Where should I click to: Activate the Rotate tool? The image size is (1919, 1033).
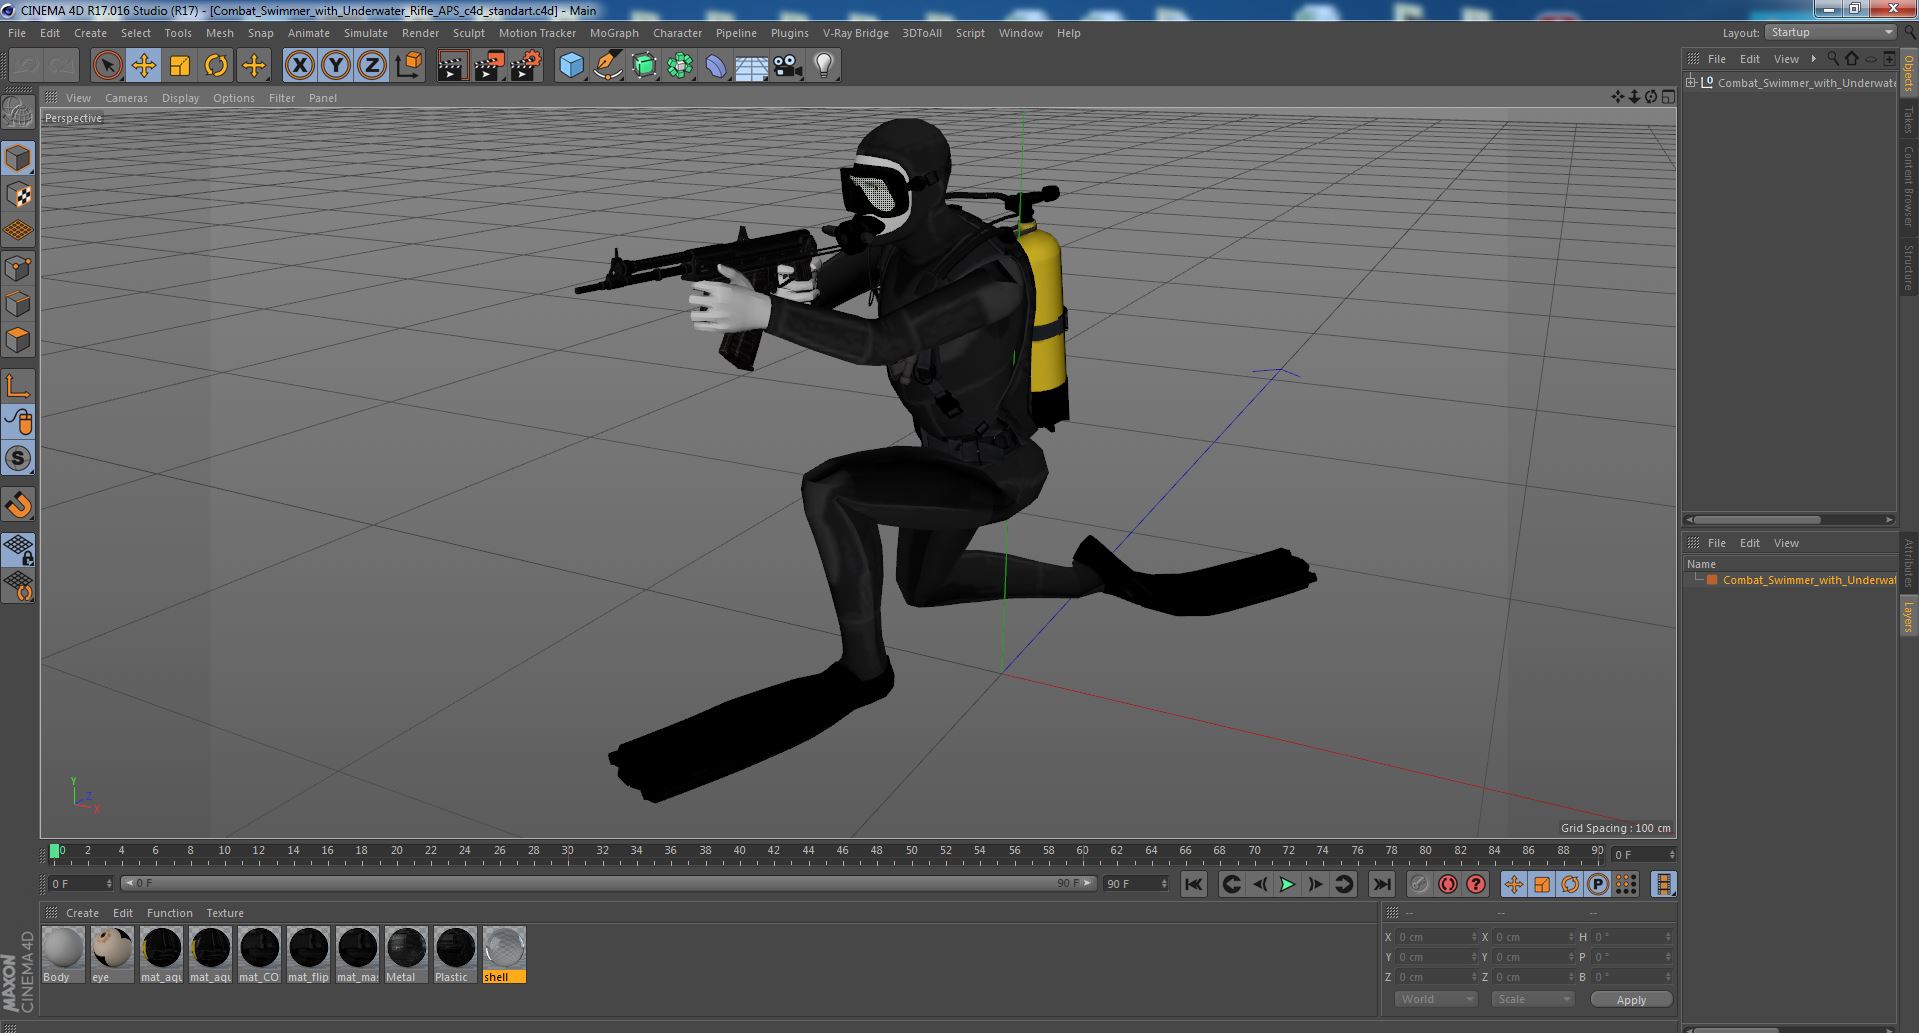(216, 66)
